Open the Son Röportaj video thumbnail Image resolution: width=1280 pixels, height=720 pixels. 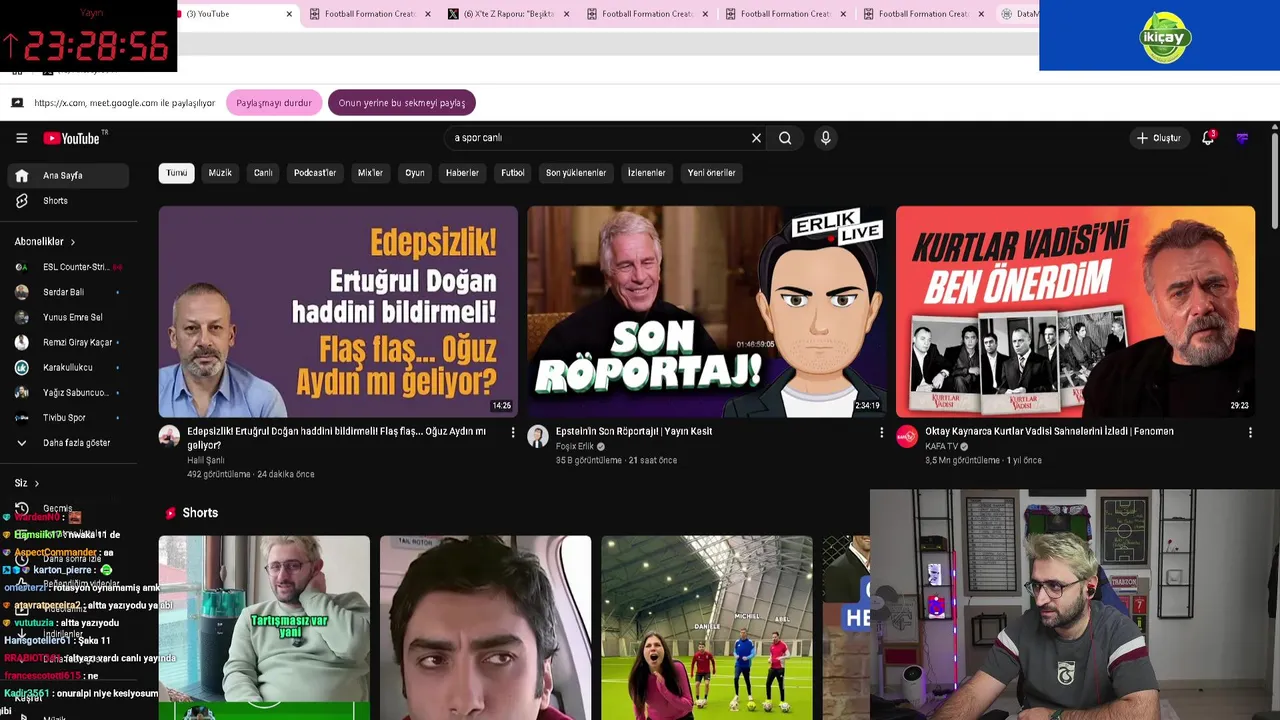click(x=706, y=311)
